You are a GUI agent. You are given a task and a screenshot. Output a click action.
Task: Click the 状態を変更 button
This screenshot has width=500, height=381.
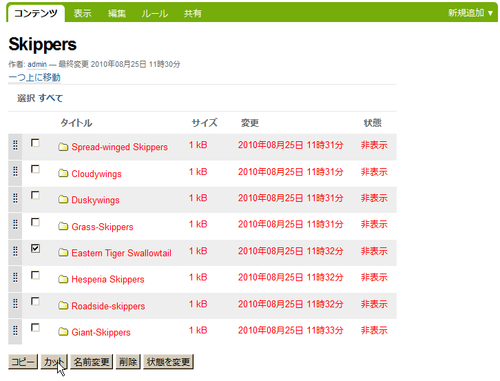coord(168,362)
